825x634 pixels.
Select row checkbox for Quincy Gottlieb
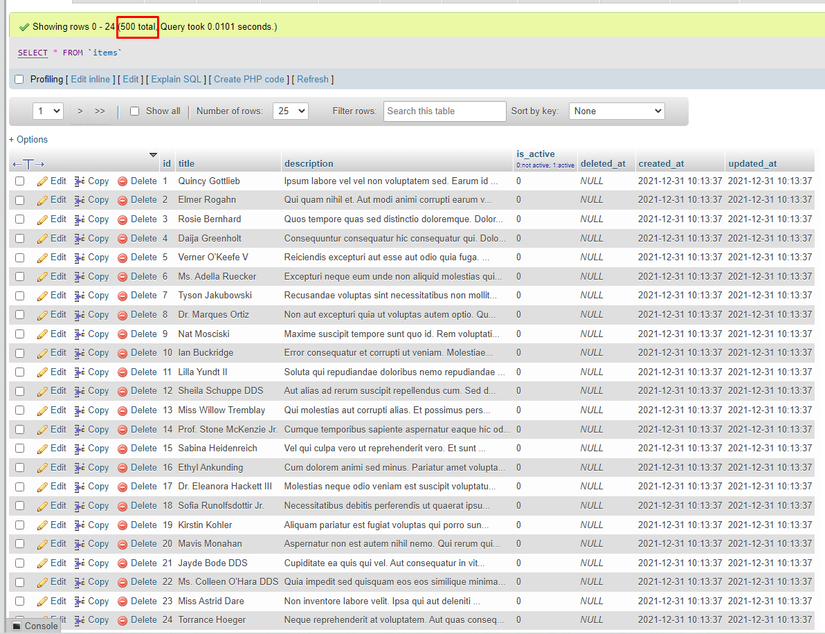20,181
